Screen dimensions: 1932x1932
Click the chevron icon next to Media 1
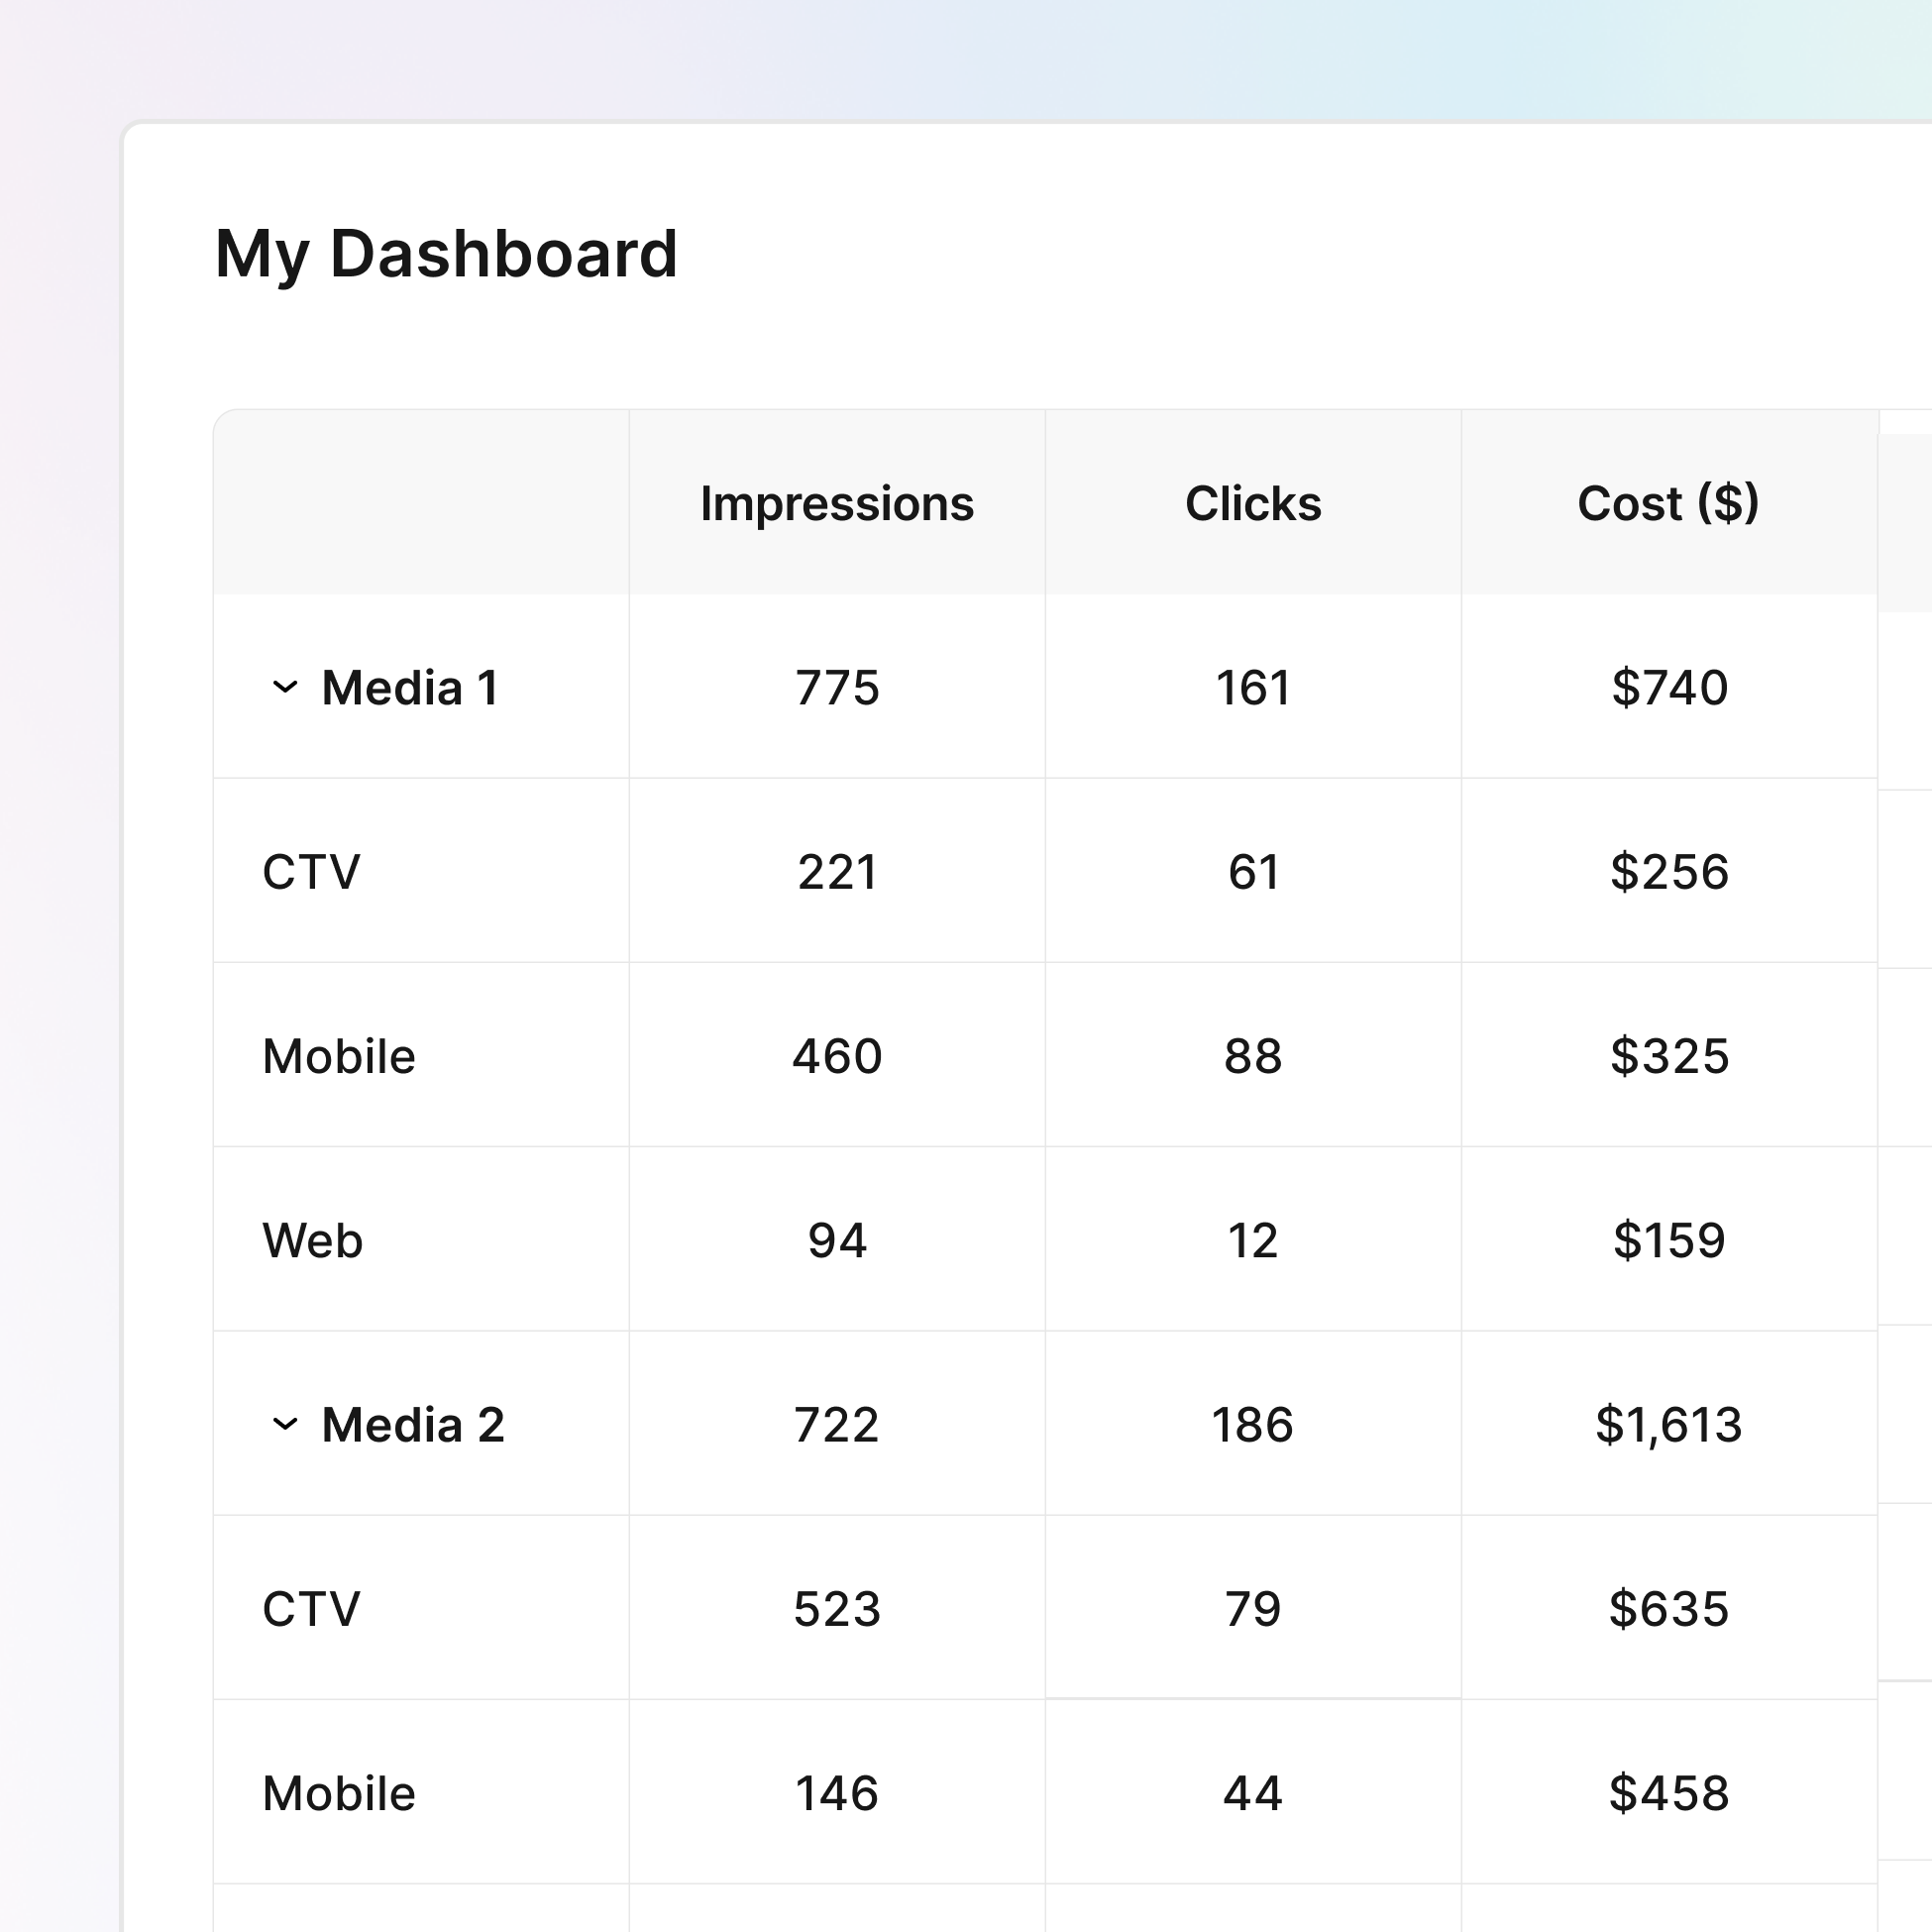tap(287, 687)
